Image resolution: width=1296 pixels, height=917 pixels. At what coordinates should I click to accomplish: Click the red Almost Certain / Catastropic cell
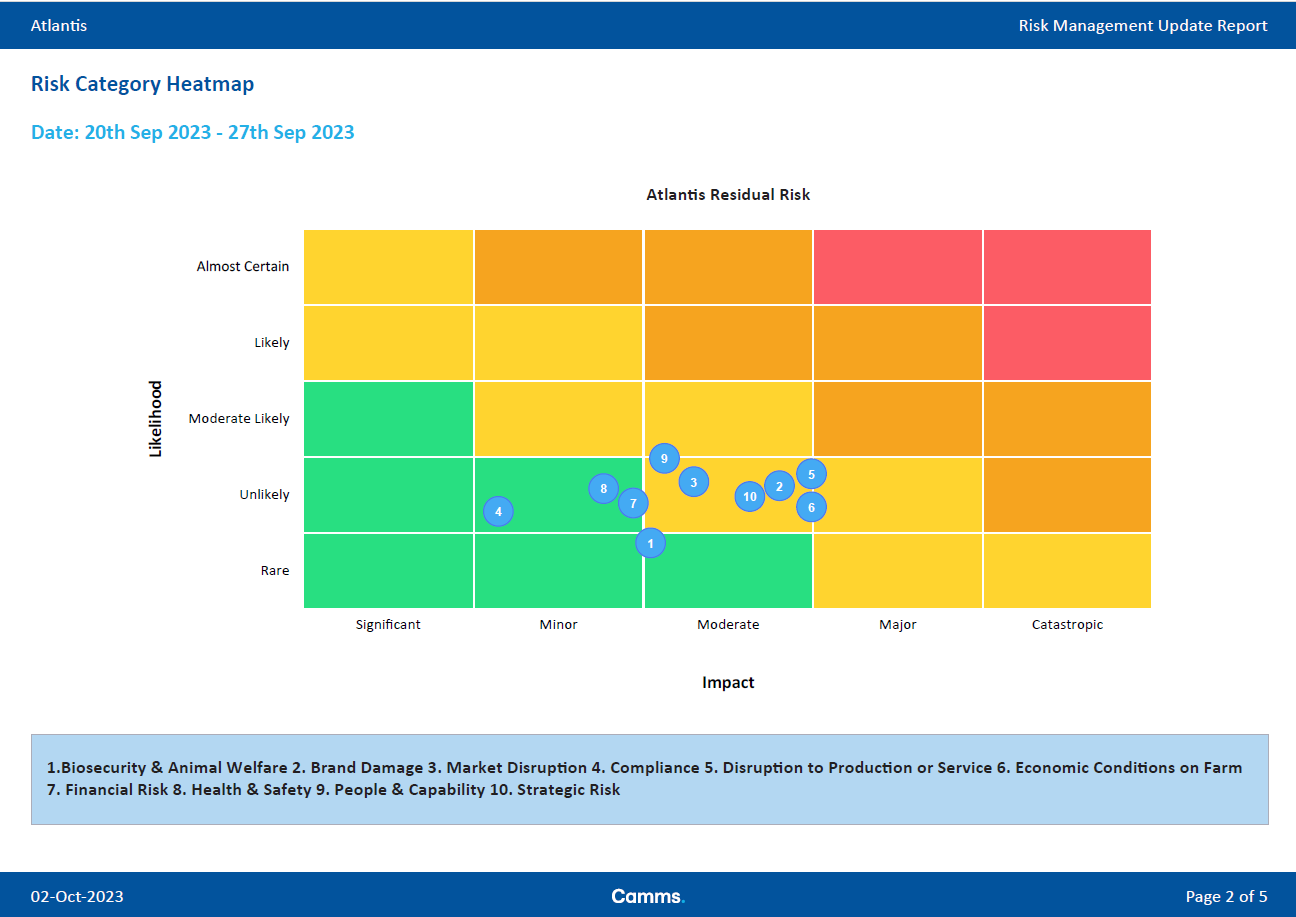[x=1067, y=267]
